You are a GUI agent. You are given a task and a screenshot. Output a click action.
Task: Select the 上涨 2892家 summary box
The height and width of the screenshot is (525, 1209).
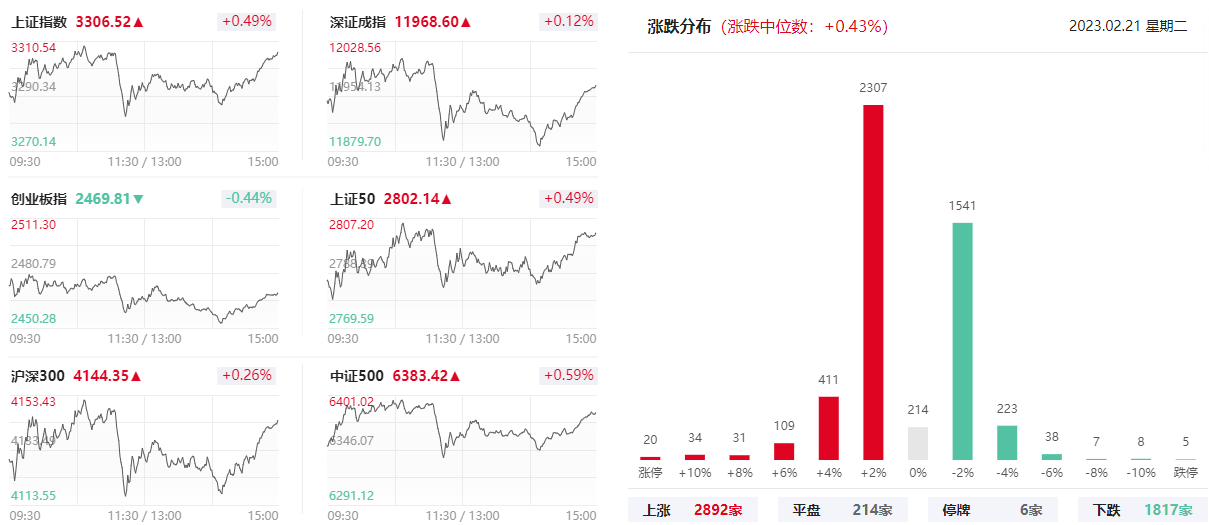pos(693,510)
